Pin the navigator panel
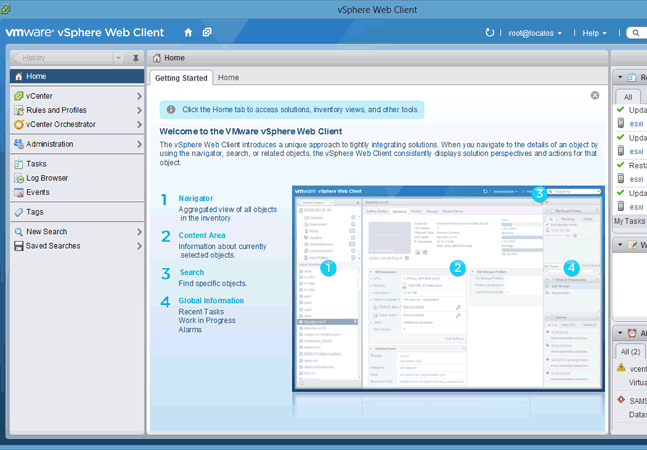Image resolution: width=647 pixels, height=450 pixels. tap(135, 58)
